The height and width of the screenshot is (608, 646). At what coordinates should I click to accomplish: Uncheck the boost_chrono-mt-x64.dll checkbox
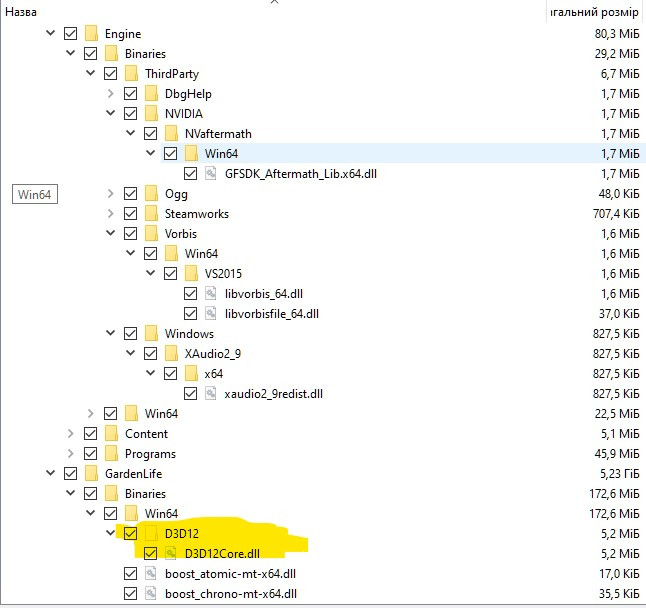pos(131,594)
